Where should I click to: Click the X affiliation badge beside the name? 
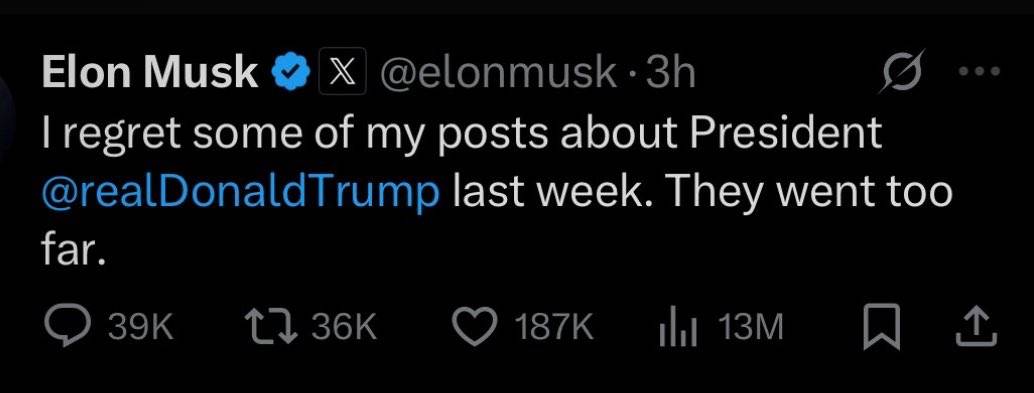click(x=341, y=72)
